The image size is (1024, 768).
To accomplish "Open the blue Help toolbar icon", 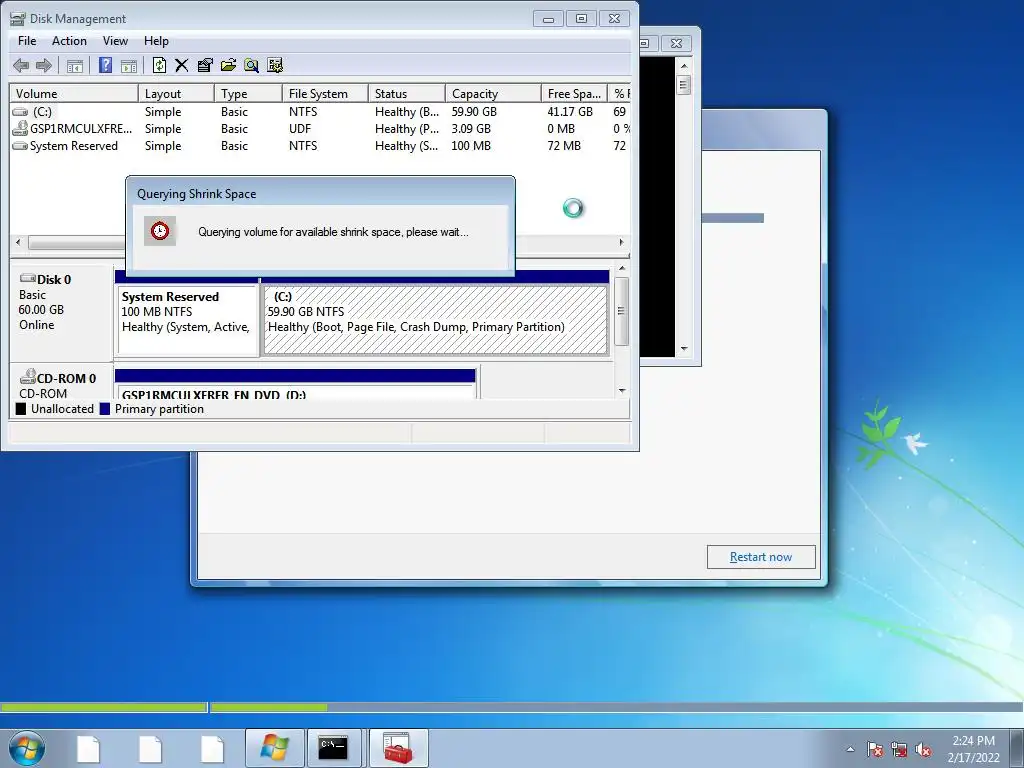I will [x=105, y=65].
